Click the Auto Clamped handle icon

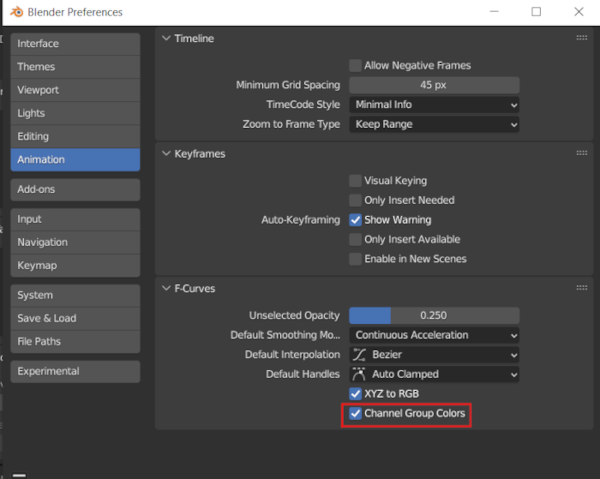[x=359, y=374]
